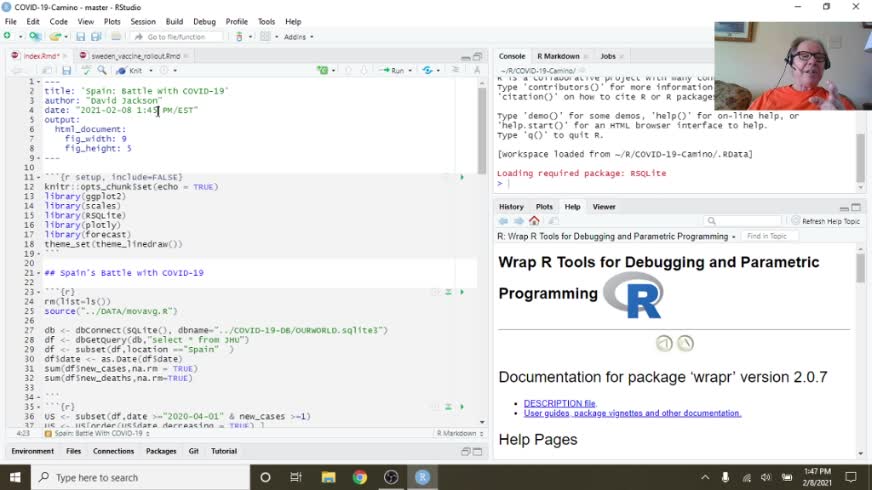Collapse the setup chunk fold at line 11
The height and width of the screenshot is (490, 872).
(x=38, y=177)
